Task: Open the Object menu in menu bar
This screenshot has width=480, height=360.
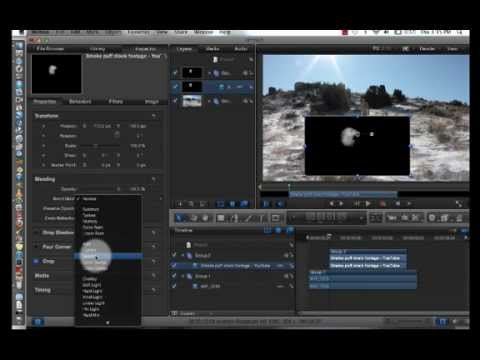Action: [113, 33]
